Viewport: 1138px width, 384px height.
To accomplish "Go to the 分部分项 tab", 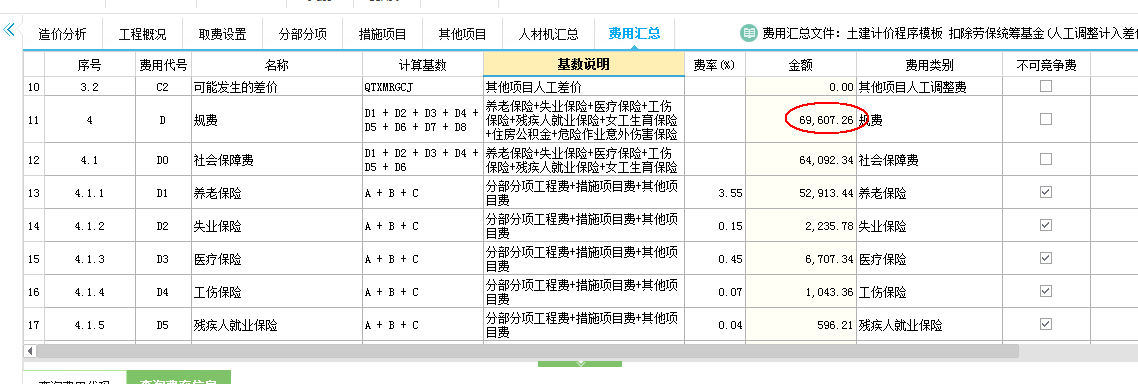I will coord(302,34).
